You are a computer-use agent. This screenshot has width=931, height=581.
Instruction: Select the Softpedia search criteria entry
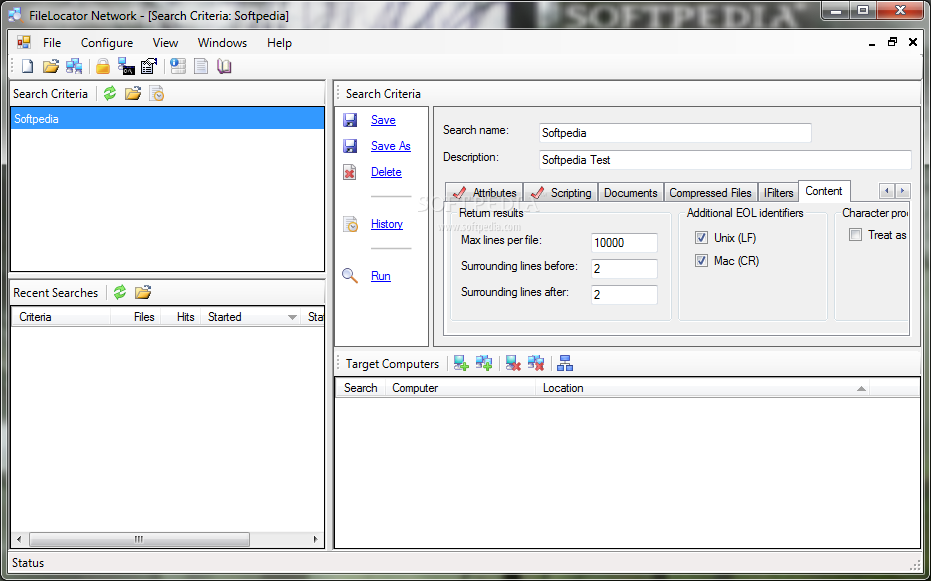pyautogui.click(x=167, y=119)
